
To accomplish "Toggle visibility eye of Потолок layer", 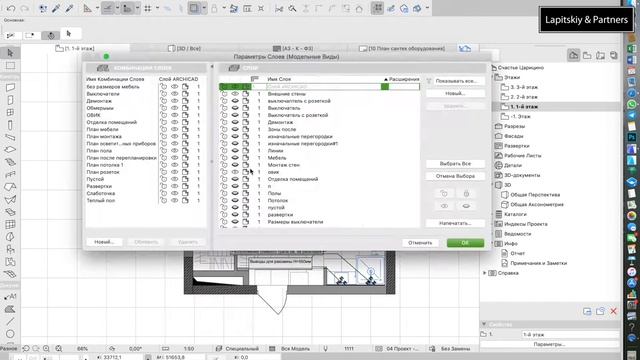I will tap(235, 200).
